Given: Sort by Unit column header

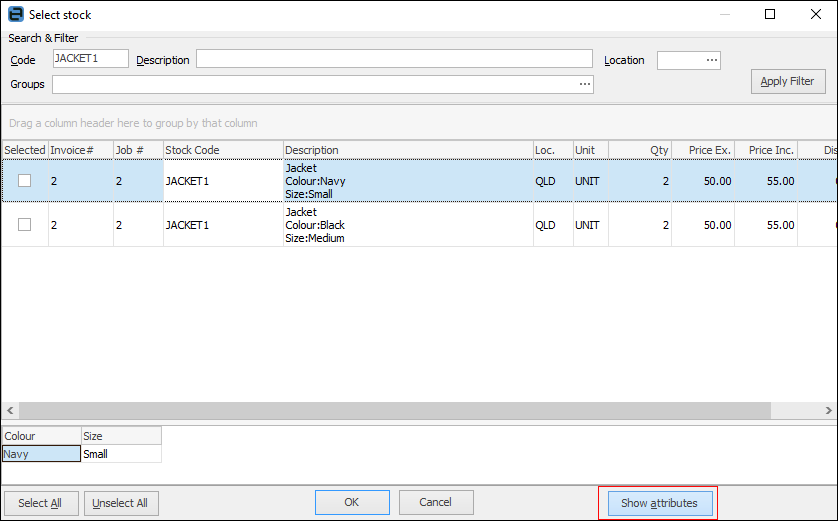Looking at the screenshot, I should pos(591,150).
